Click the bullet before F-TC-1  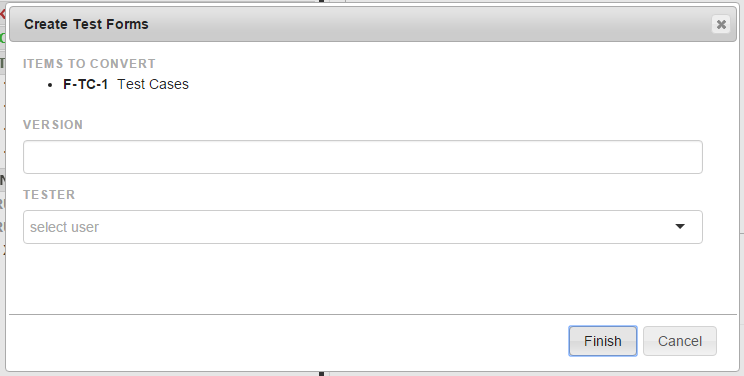click(x=50, y=85)
